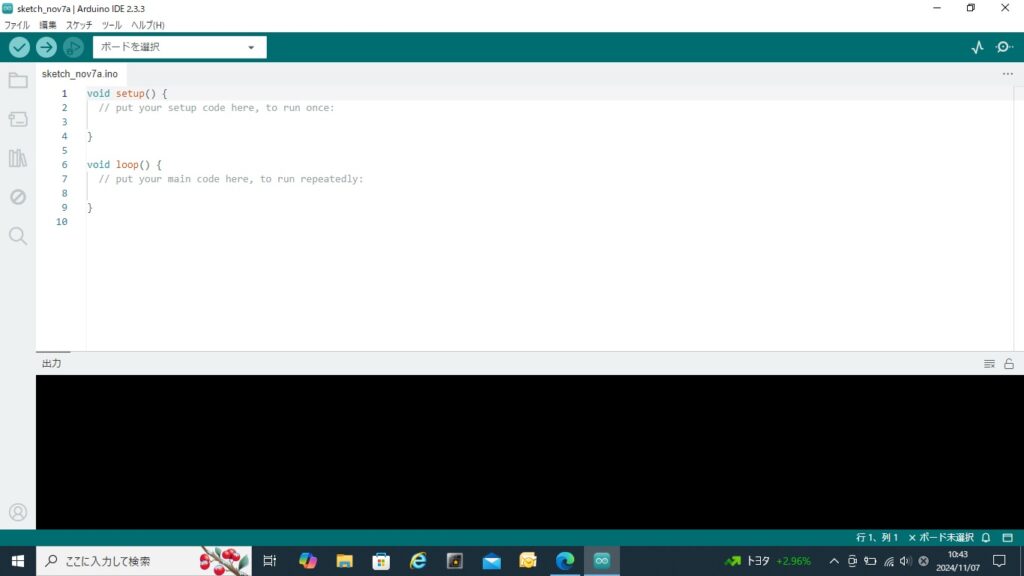This screenshot has height=576, width=1024.
Task: Click the main code comment line
Action: 231,179
